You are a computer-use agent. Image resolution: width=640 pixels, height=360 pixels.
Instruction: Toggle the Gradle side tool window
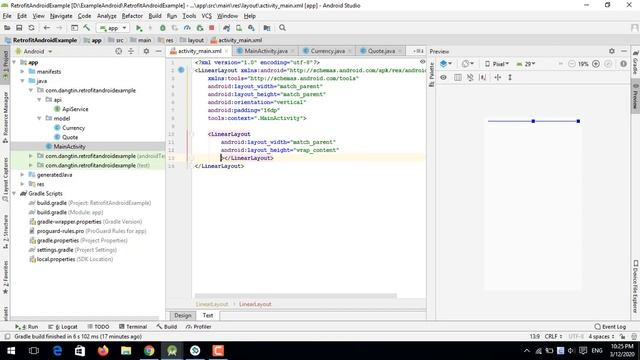pyautogui.click(x=636, y=62)
